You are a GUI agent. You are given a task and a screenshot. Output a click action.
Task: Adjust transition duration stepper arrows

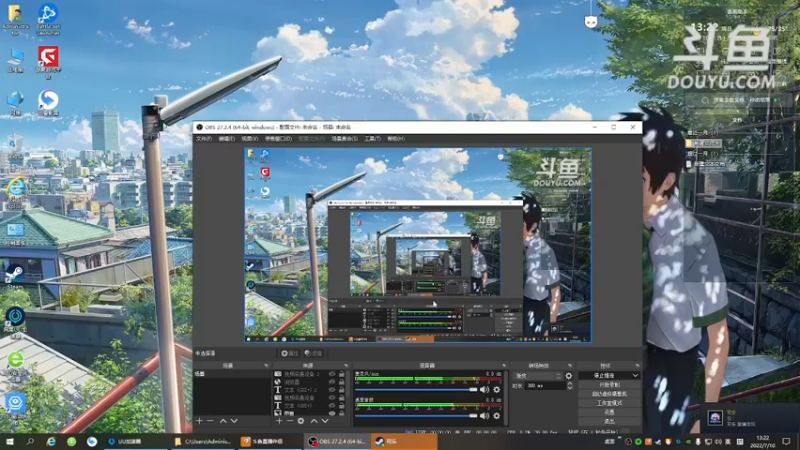[x=569, y=386]
